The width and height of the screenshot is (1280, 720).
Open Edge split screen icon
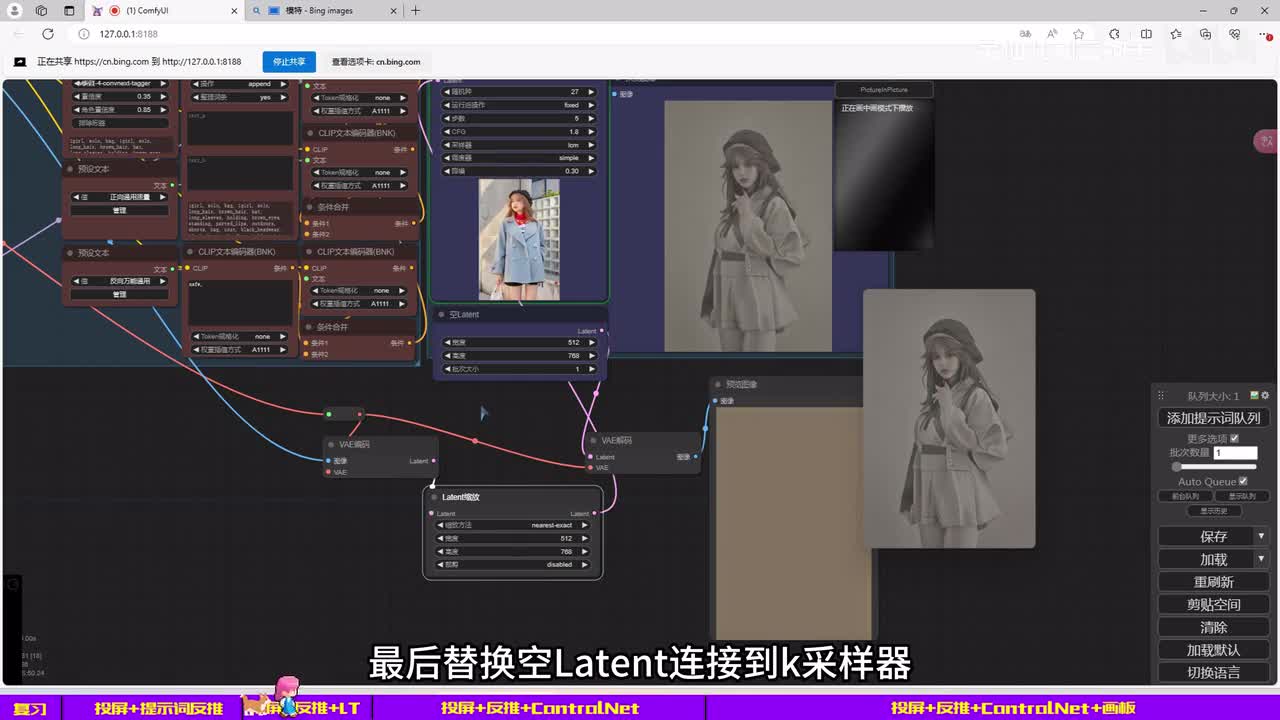tap(1146, 34)
